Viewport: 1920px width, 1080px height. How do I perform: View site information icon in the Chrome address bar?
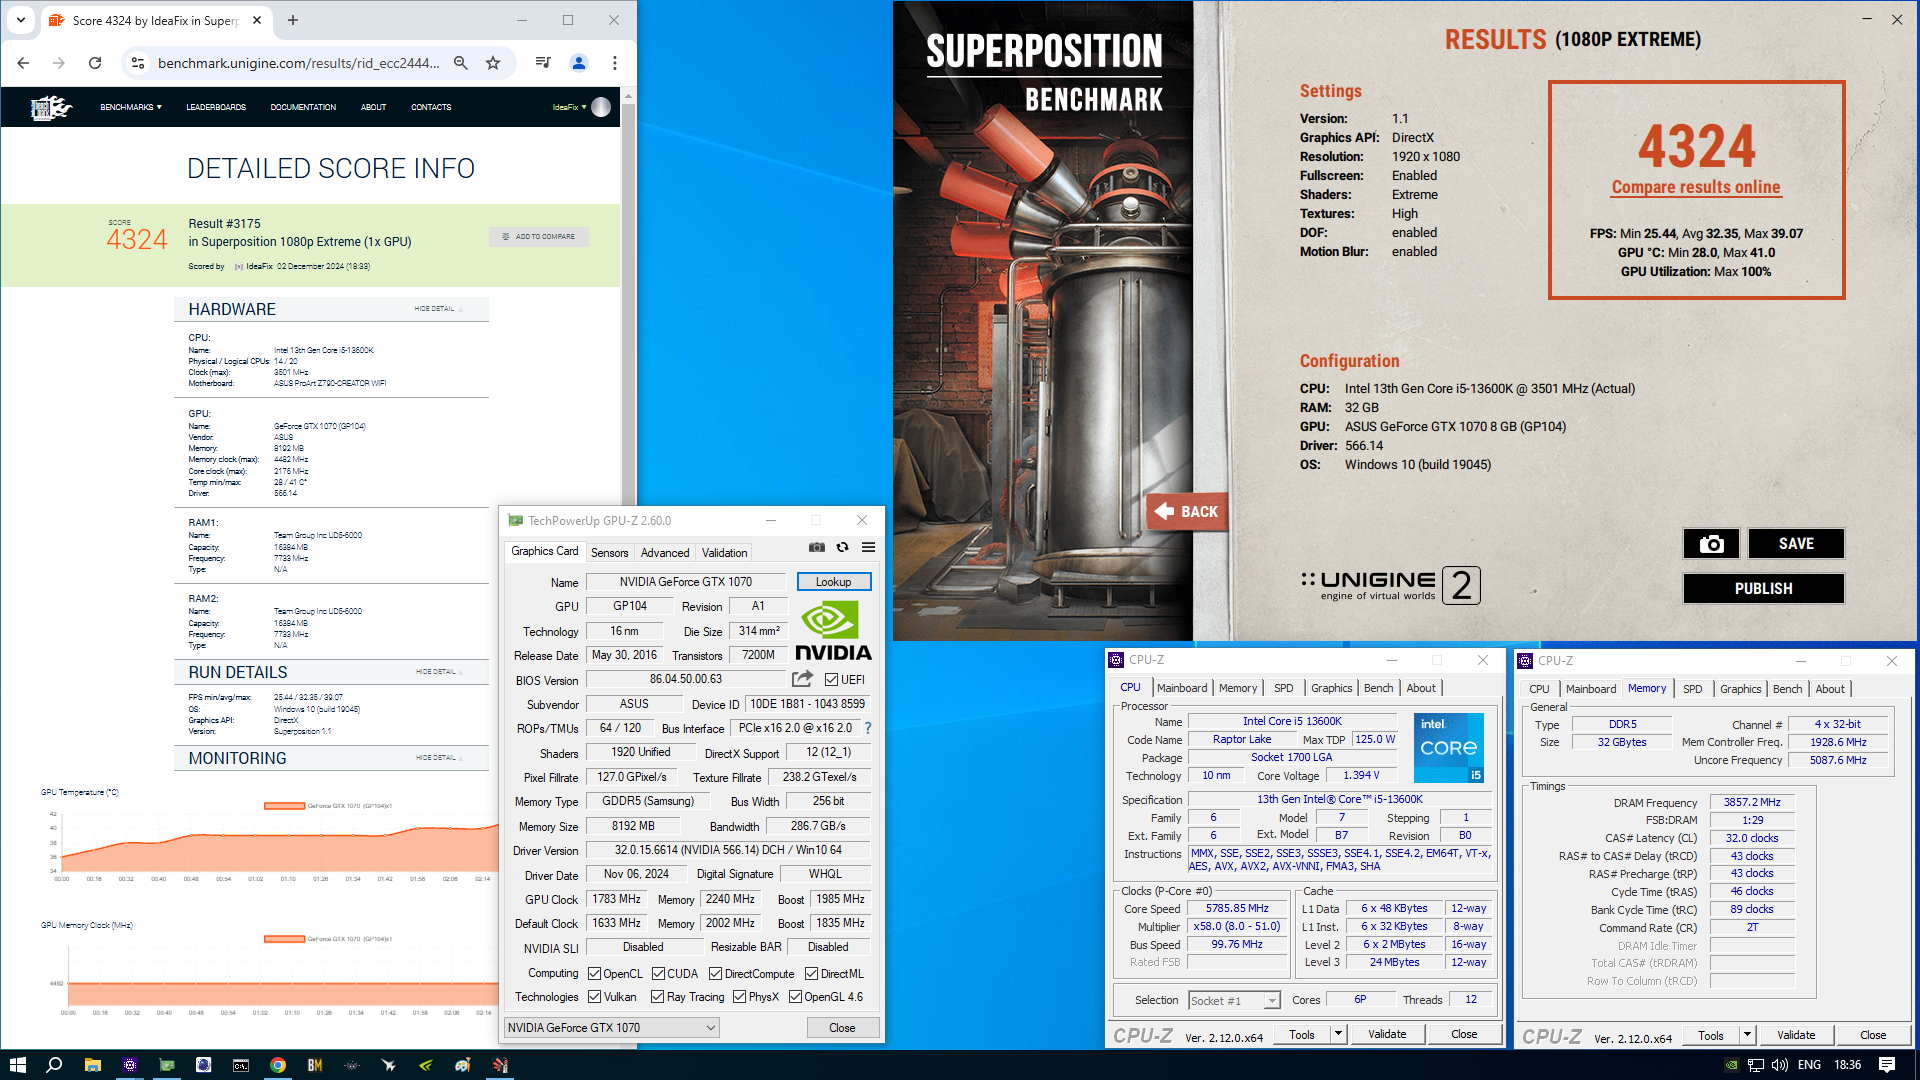coord(138,63)
